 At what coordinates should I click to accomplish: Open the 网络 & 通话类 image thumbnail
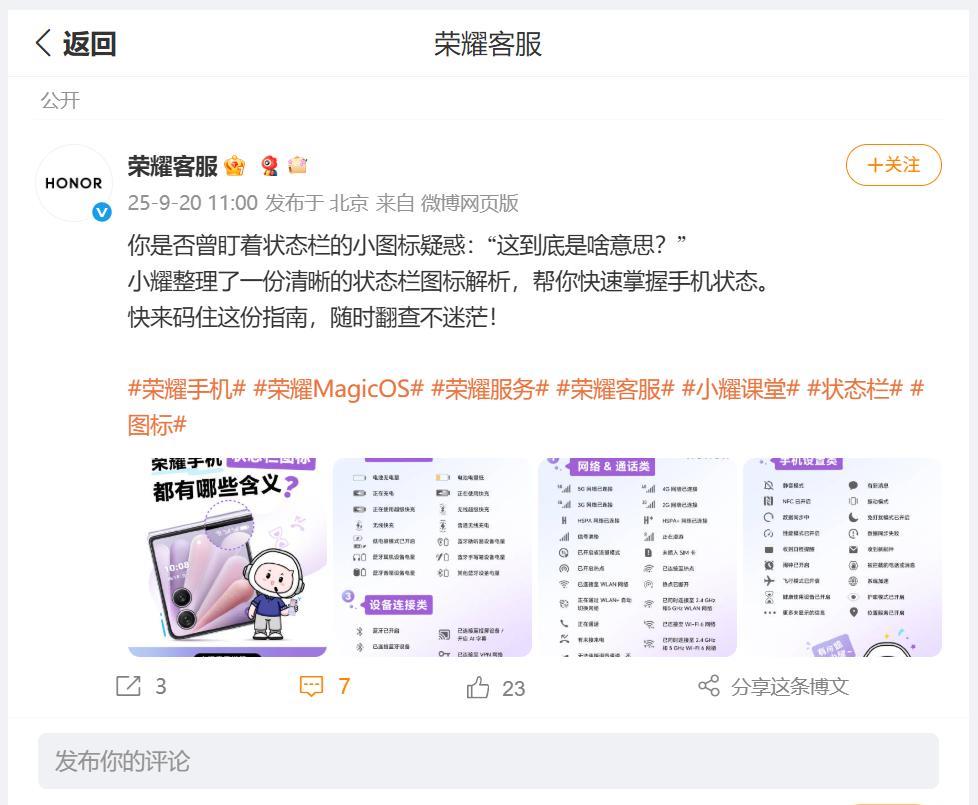[x=637, y=557]
